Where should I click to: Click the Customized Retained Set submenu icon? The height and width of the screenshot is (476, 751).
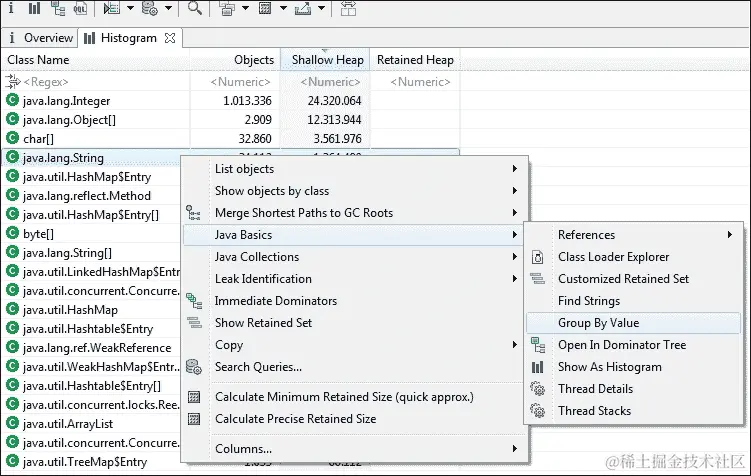[537, 279]
